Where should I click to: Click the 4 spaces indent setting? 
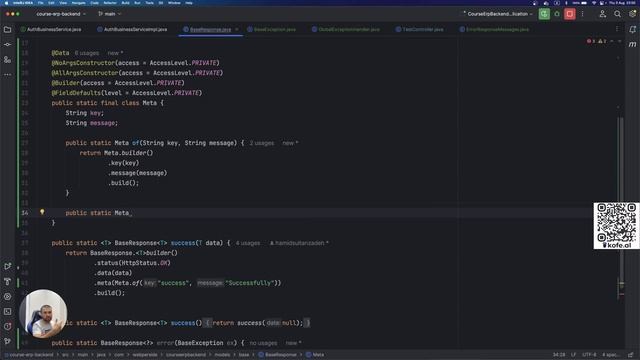[610, 355]
